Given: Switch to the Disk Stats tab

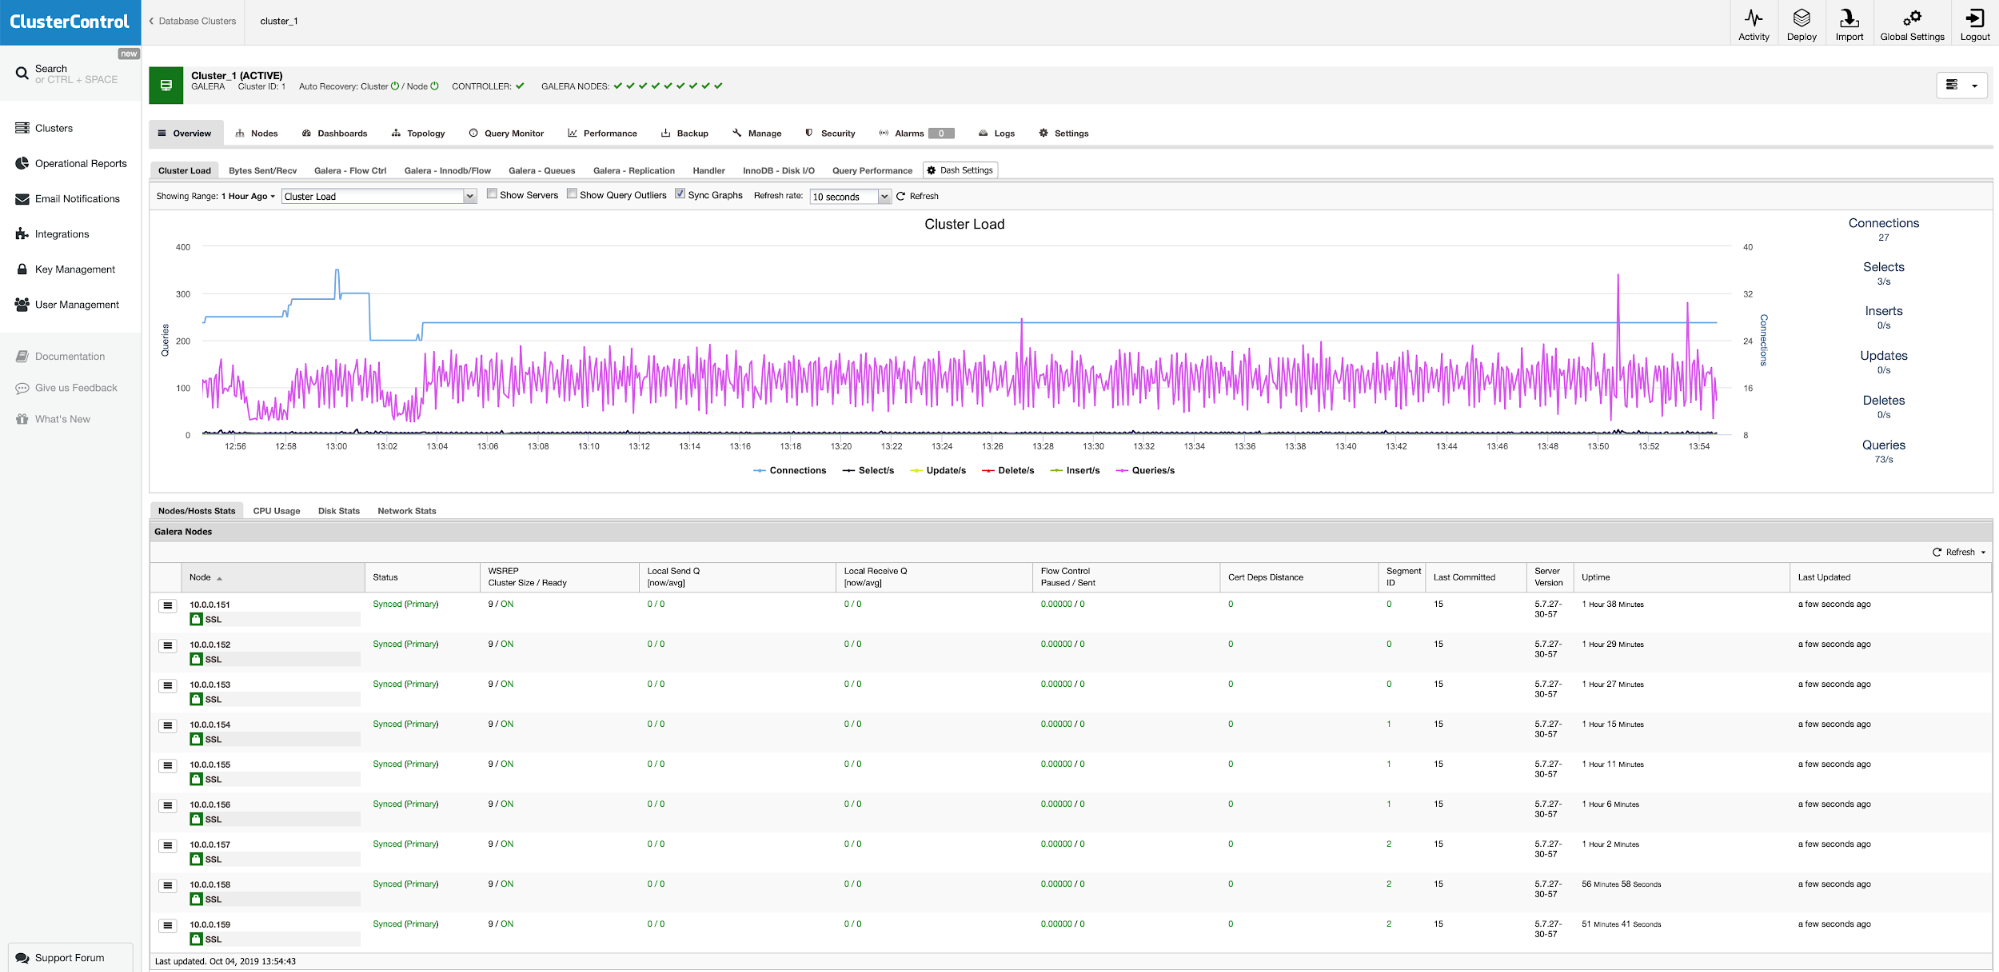Looking at the screenshot, I should point(339,511).
